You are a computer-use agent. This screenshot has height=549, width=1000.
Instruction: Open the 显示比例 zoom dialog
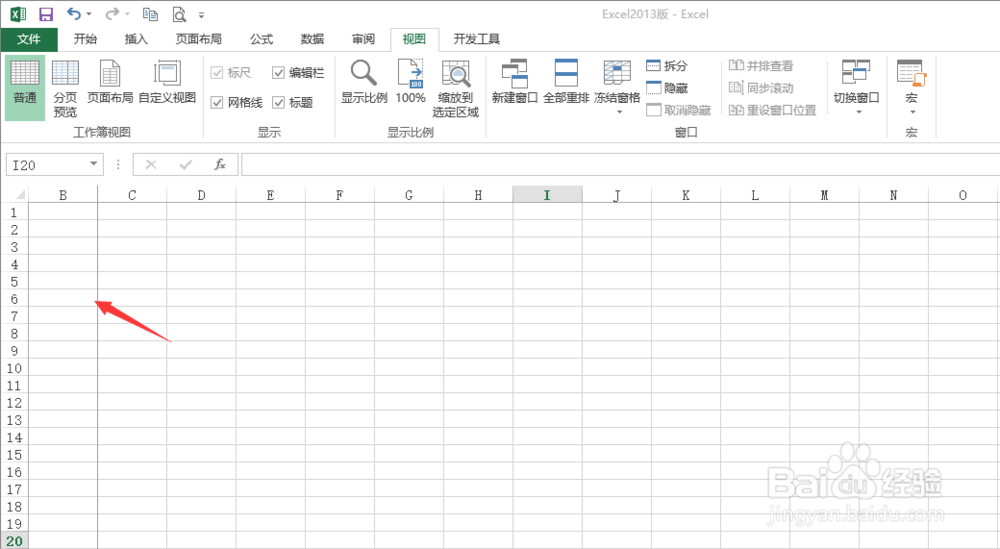click(x=364, y=82)
